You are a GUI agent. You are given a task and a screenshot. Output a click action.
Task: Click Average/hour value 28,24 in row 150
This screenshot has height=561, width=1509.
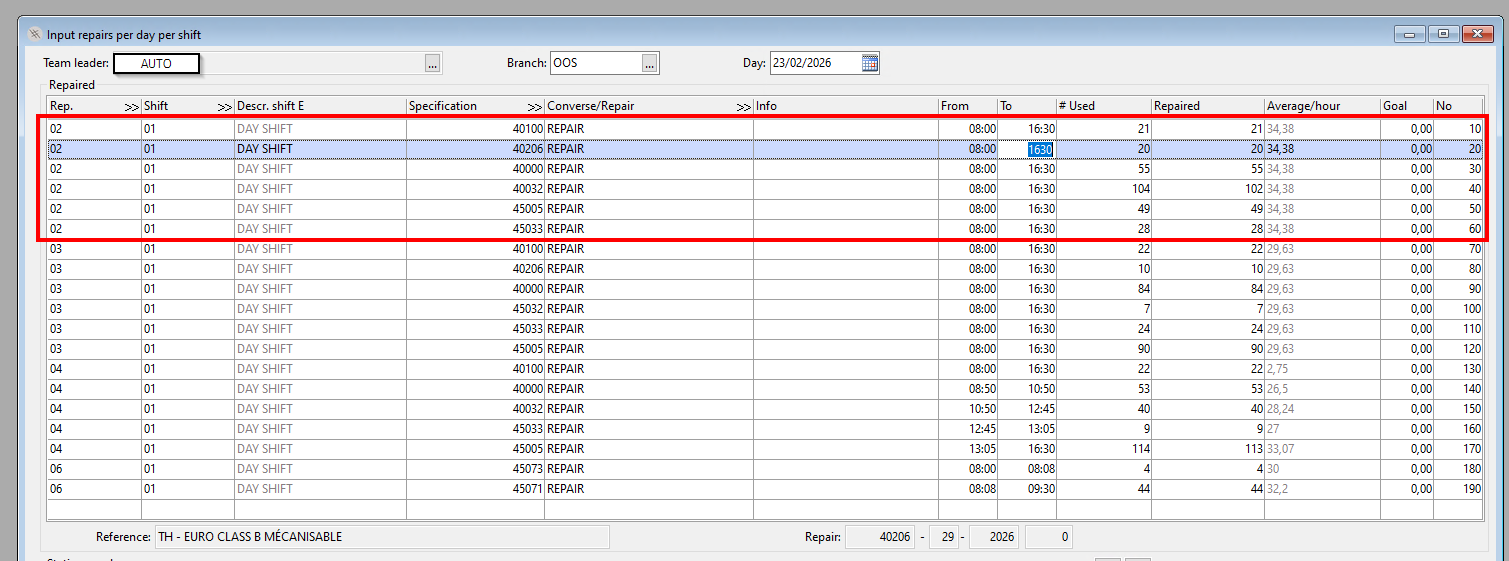[x=1322, y=409]
